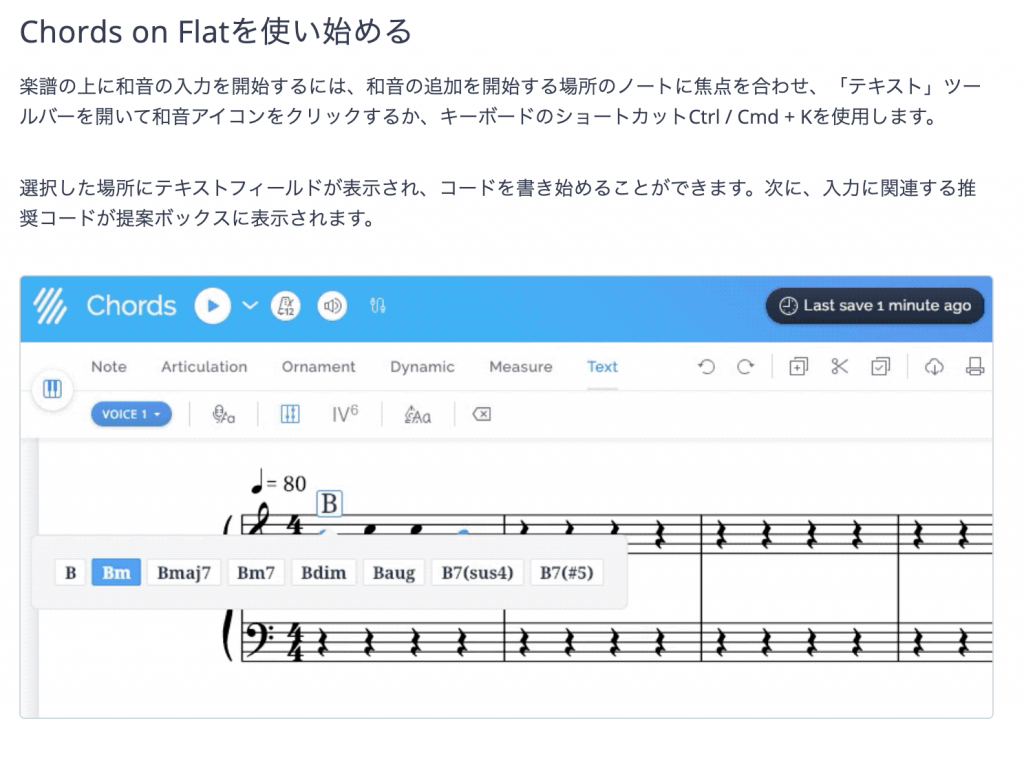This screenshot has height=763, width=1024.
Task: Click the speaker volume icon
Action: coord(332,306)
